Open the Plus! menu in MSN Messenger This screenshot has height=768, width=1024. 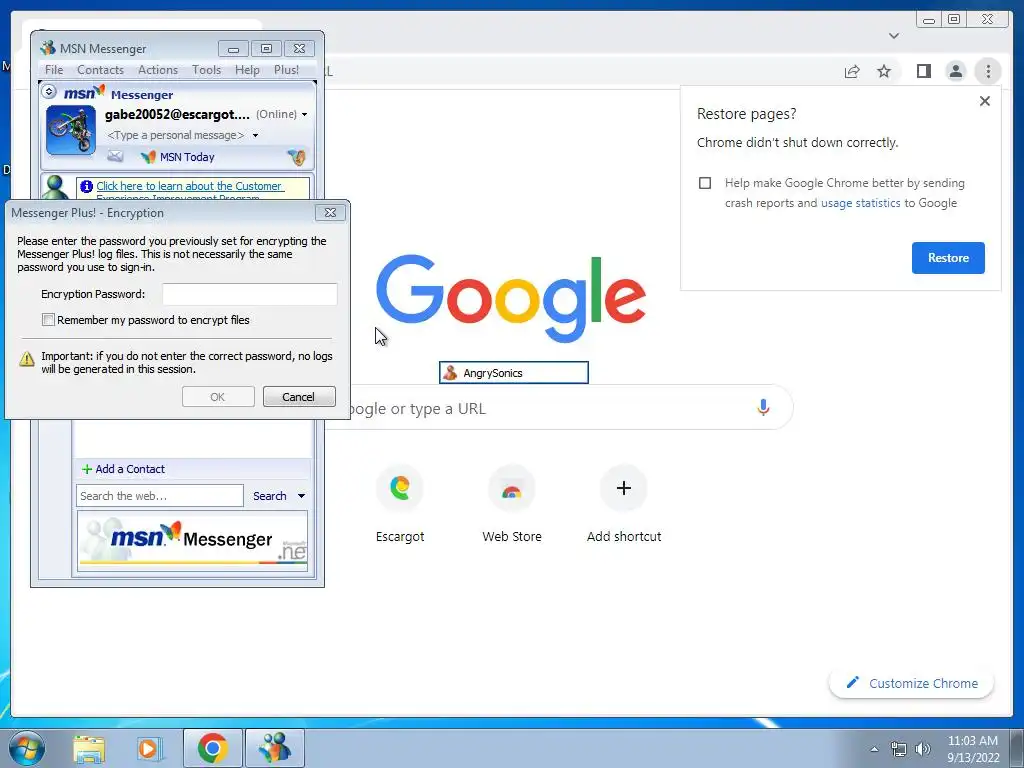point(286,70)
